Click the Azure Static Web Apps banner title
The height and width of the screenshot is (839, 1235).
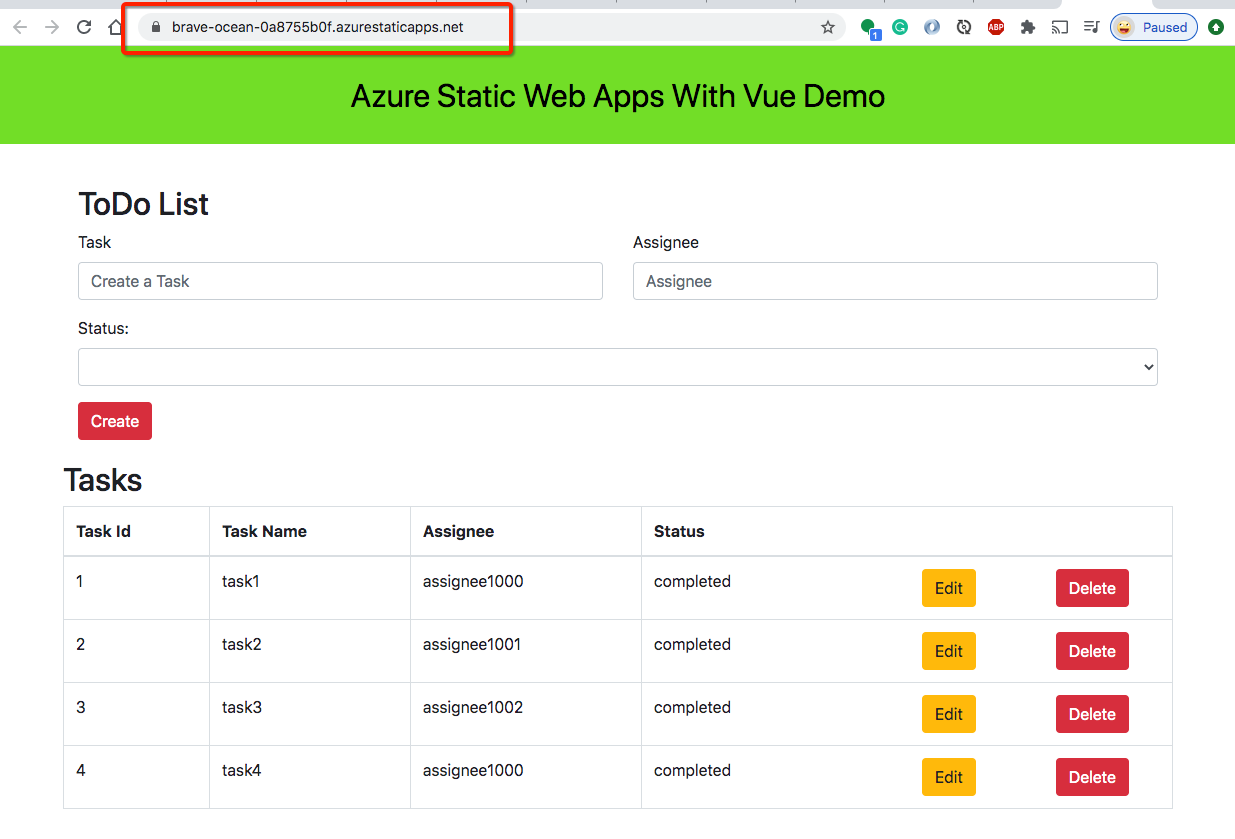tap(618, 96)
